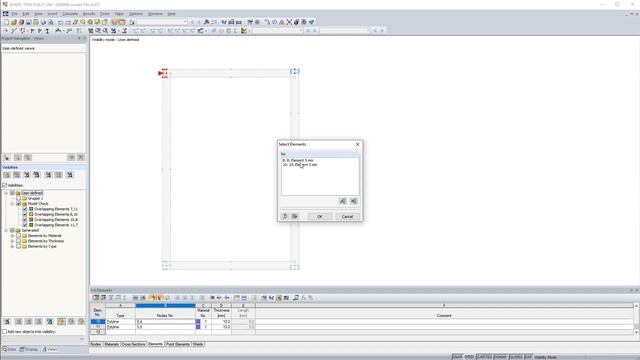
Task: Expand the Elements by Material node
Action: click(x=12, y=236)
